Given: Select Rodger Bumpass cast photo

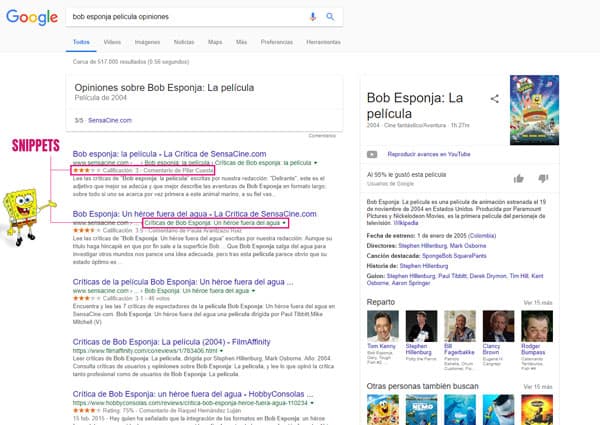Looking at the screenshot, I should point(537,326).
